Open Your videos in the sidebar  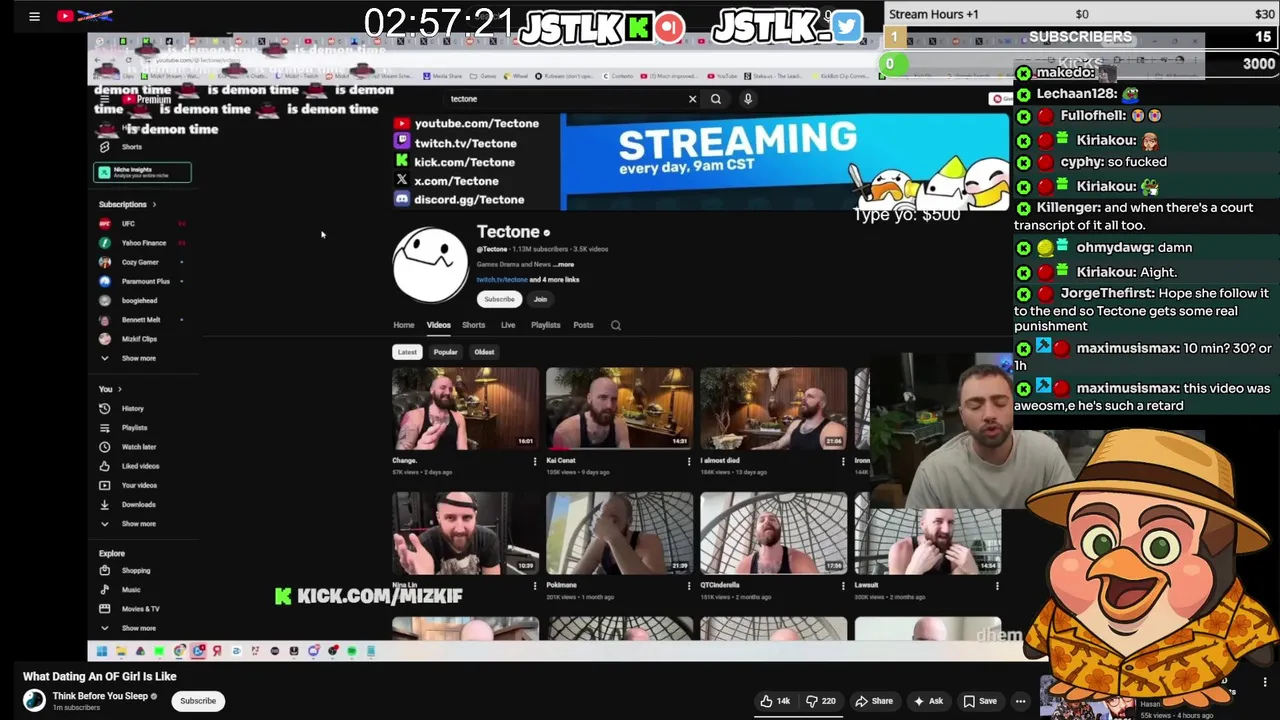(x=139, y=485)
